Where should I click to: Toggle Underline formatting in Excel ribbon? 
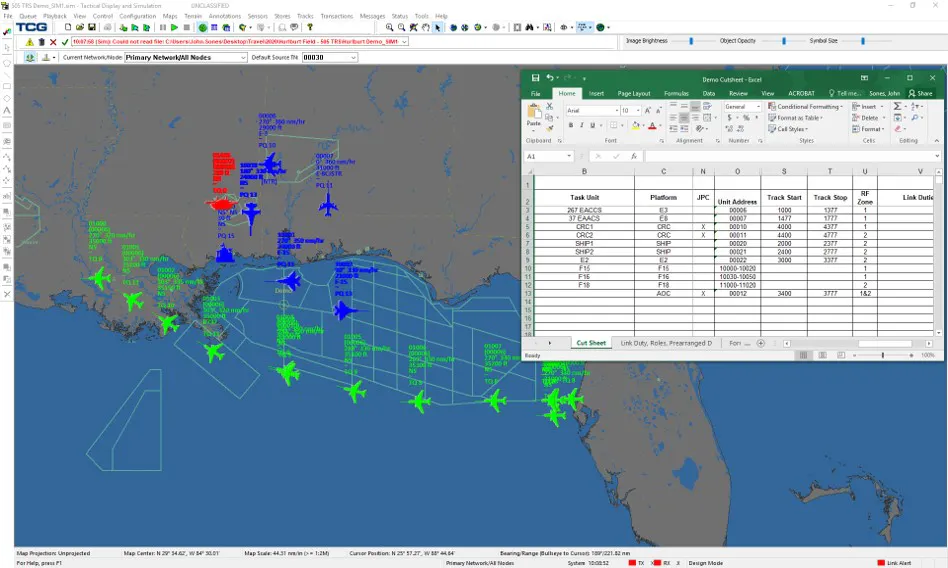pos(594,126)
